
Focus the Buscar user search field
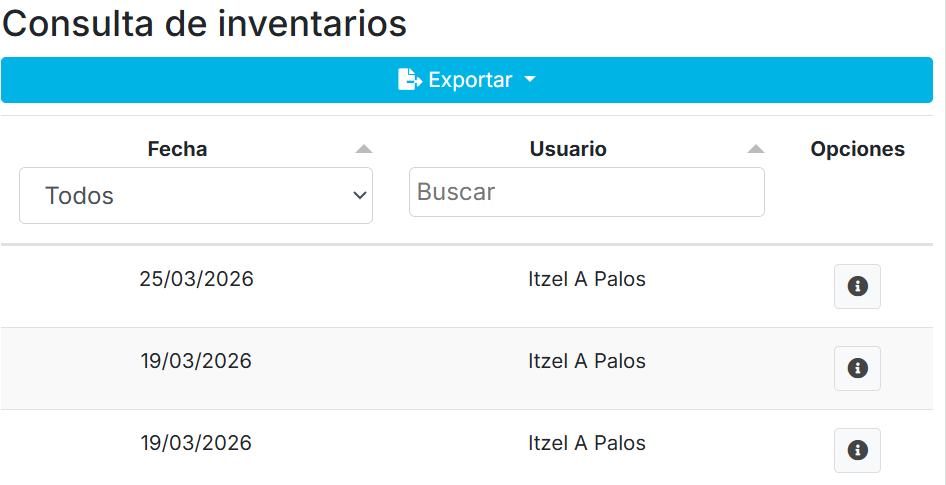click(586, 192)
